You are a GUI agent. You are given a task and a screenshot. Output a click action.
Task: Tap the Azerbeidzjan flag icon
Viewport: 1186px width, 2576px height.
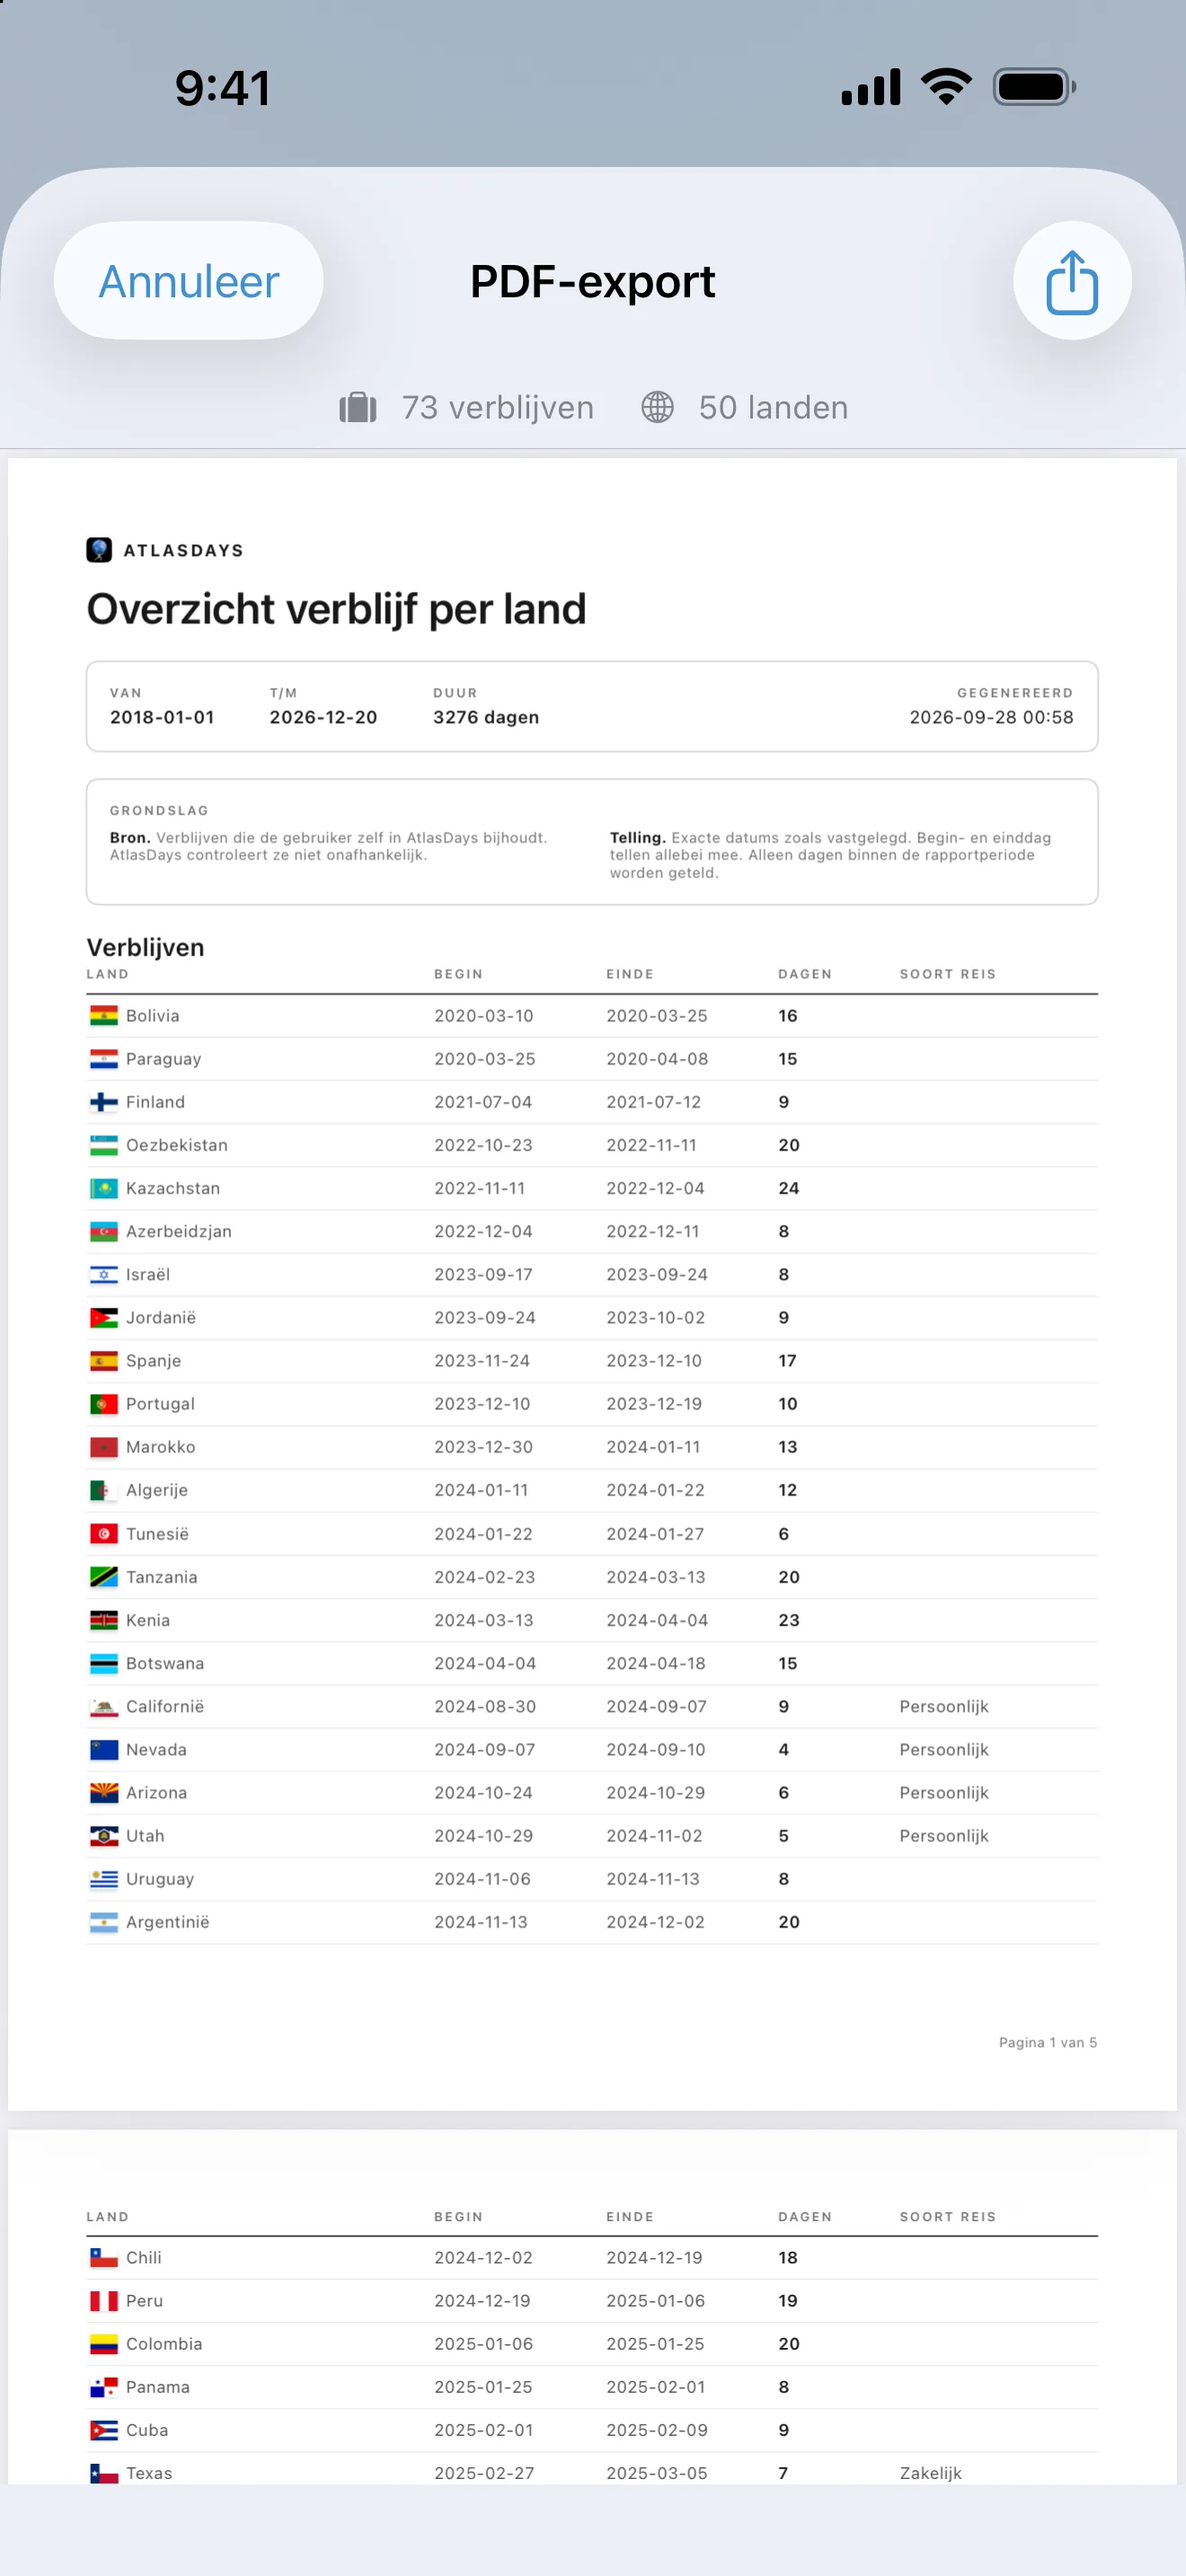pyautogui.click(x=104, y=1231)
